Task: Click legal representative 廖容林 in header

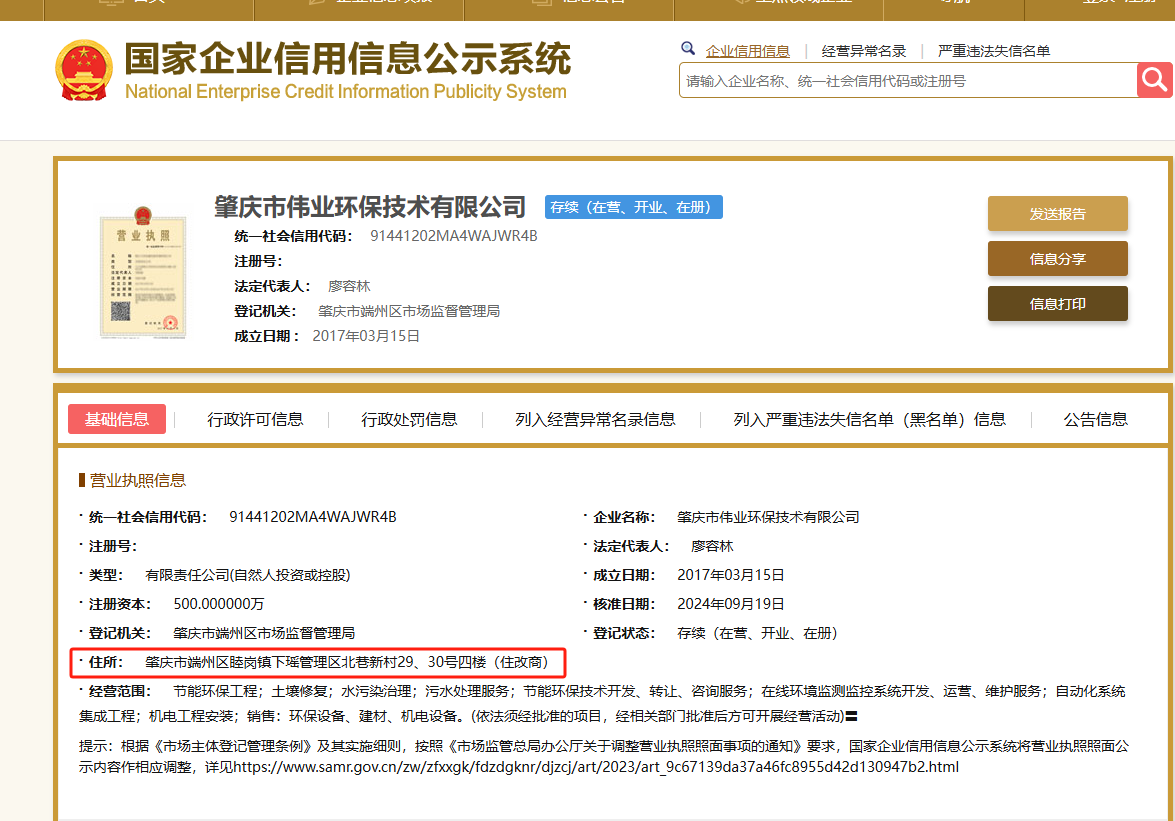Action: 349,286
